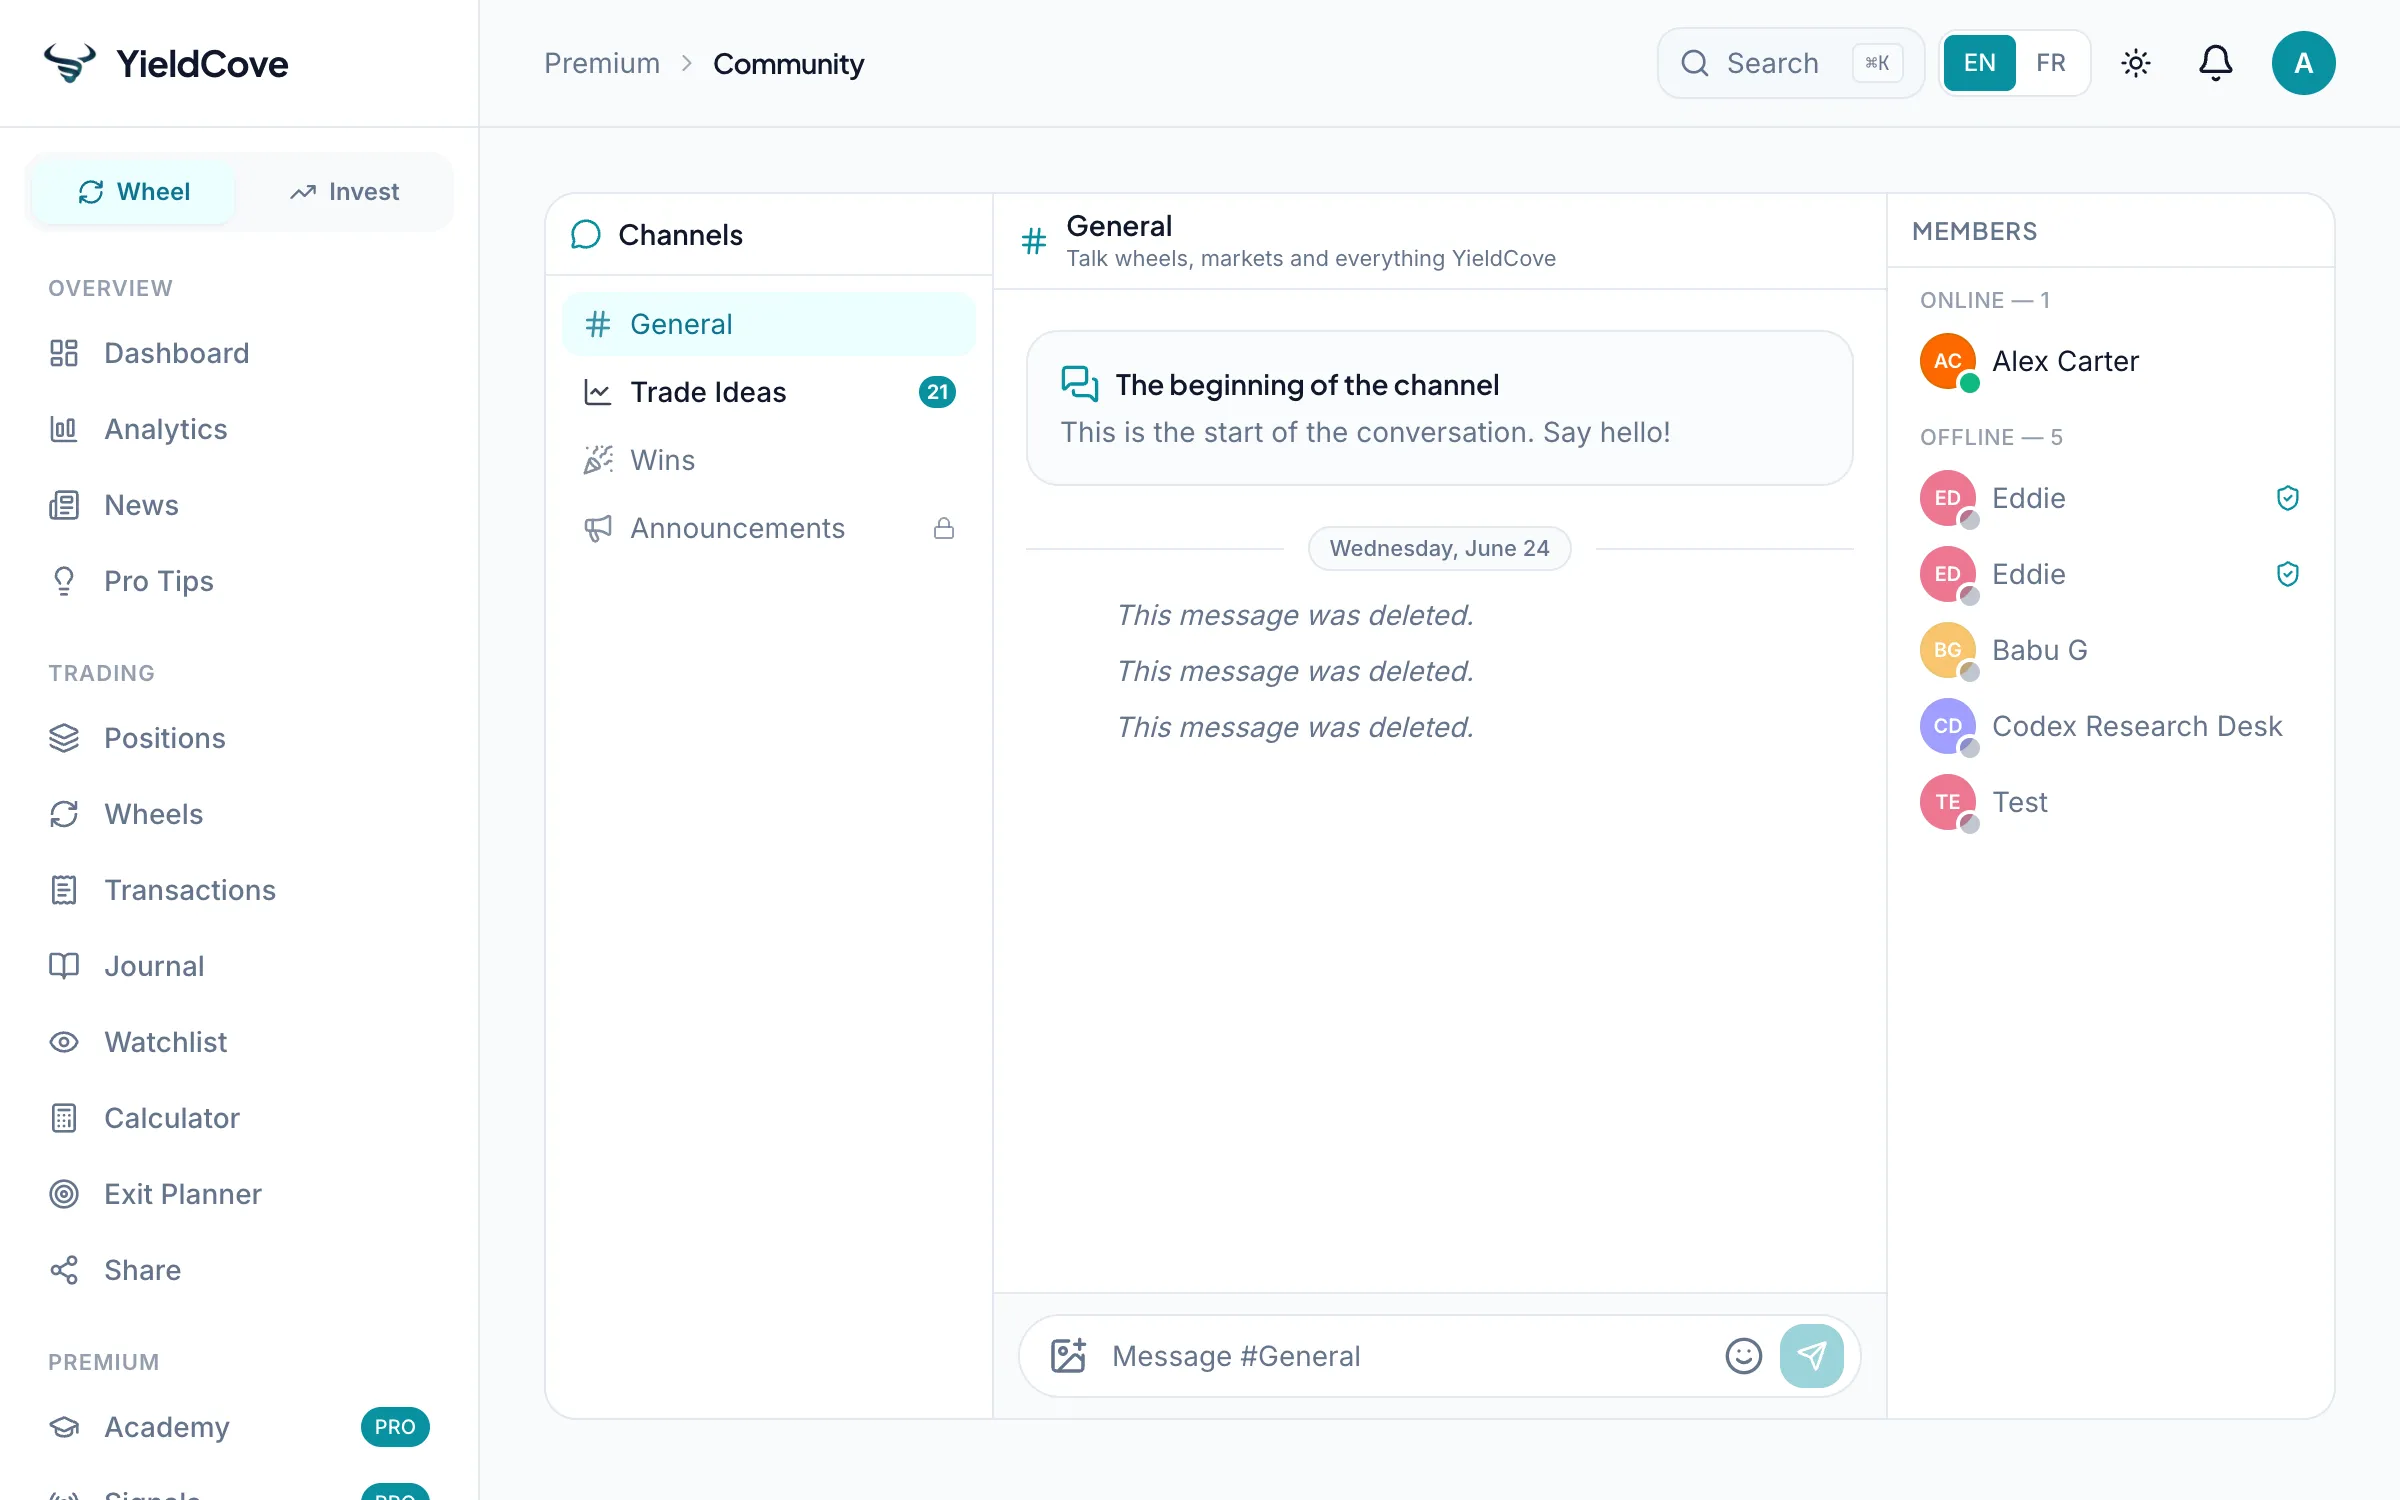Screen dimensions: 2400x1500
Task: Open the Wins channel
Action: pos(768,460)
